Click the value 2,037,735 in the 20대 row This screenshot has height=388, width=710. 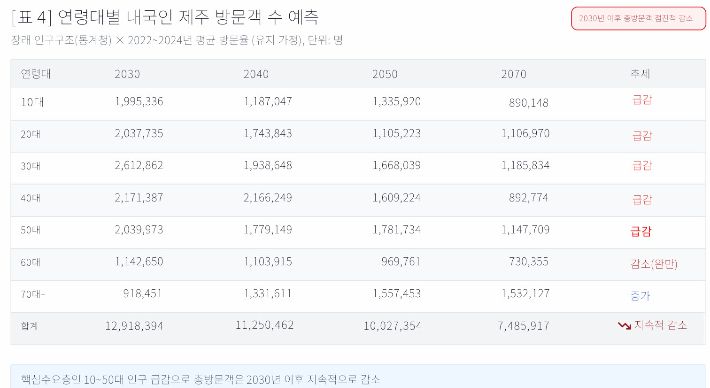[139, 134]
